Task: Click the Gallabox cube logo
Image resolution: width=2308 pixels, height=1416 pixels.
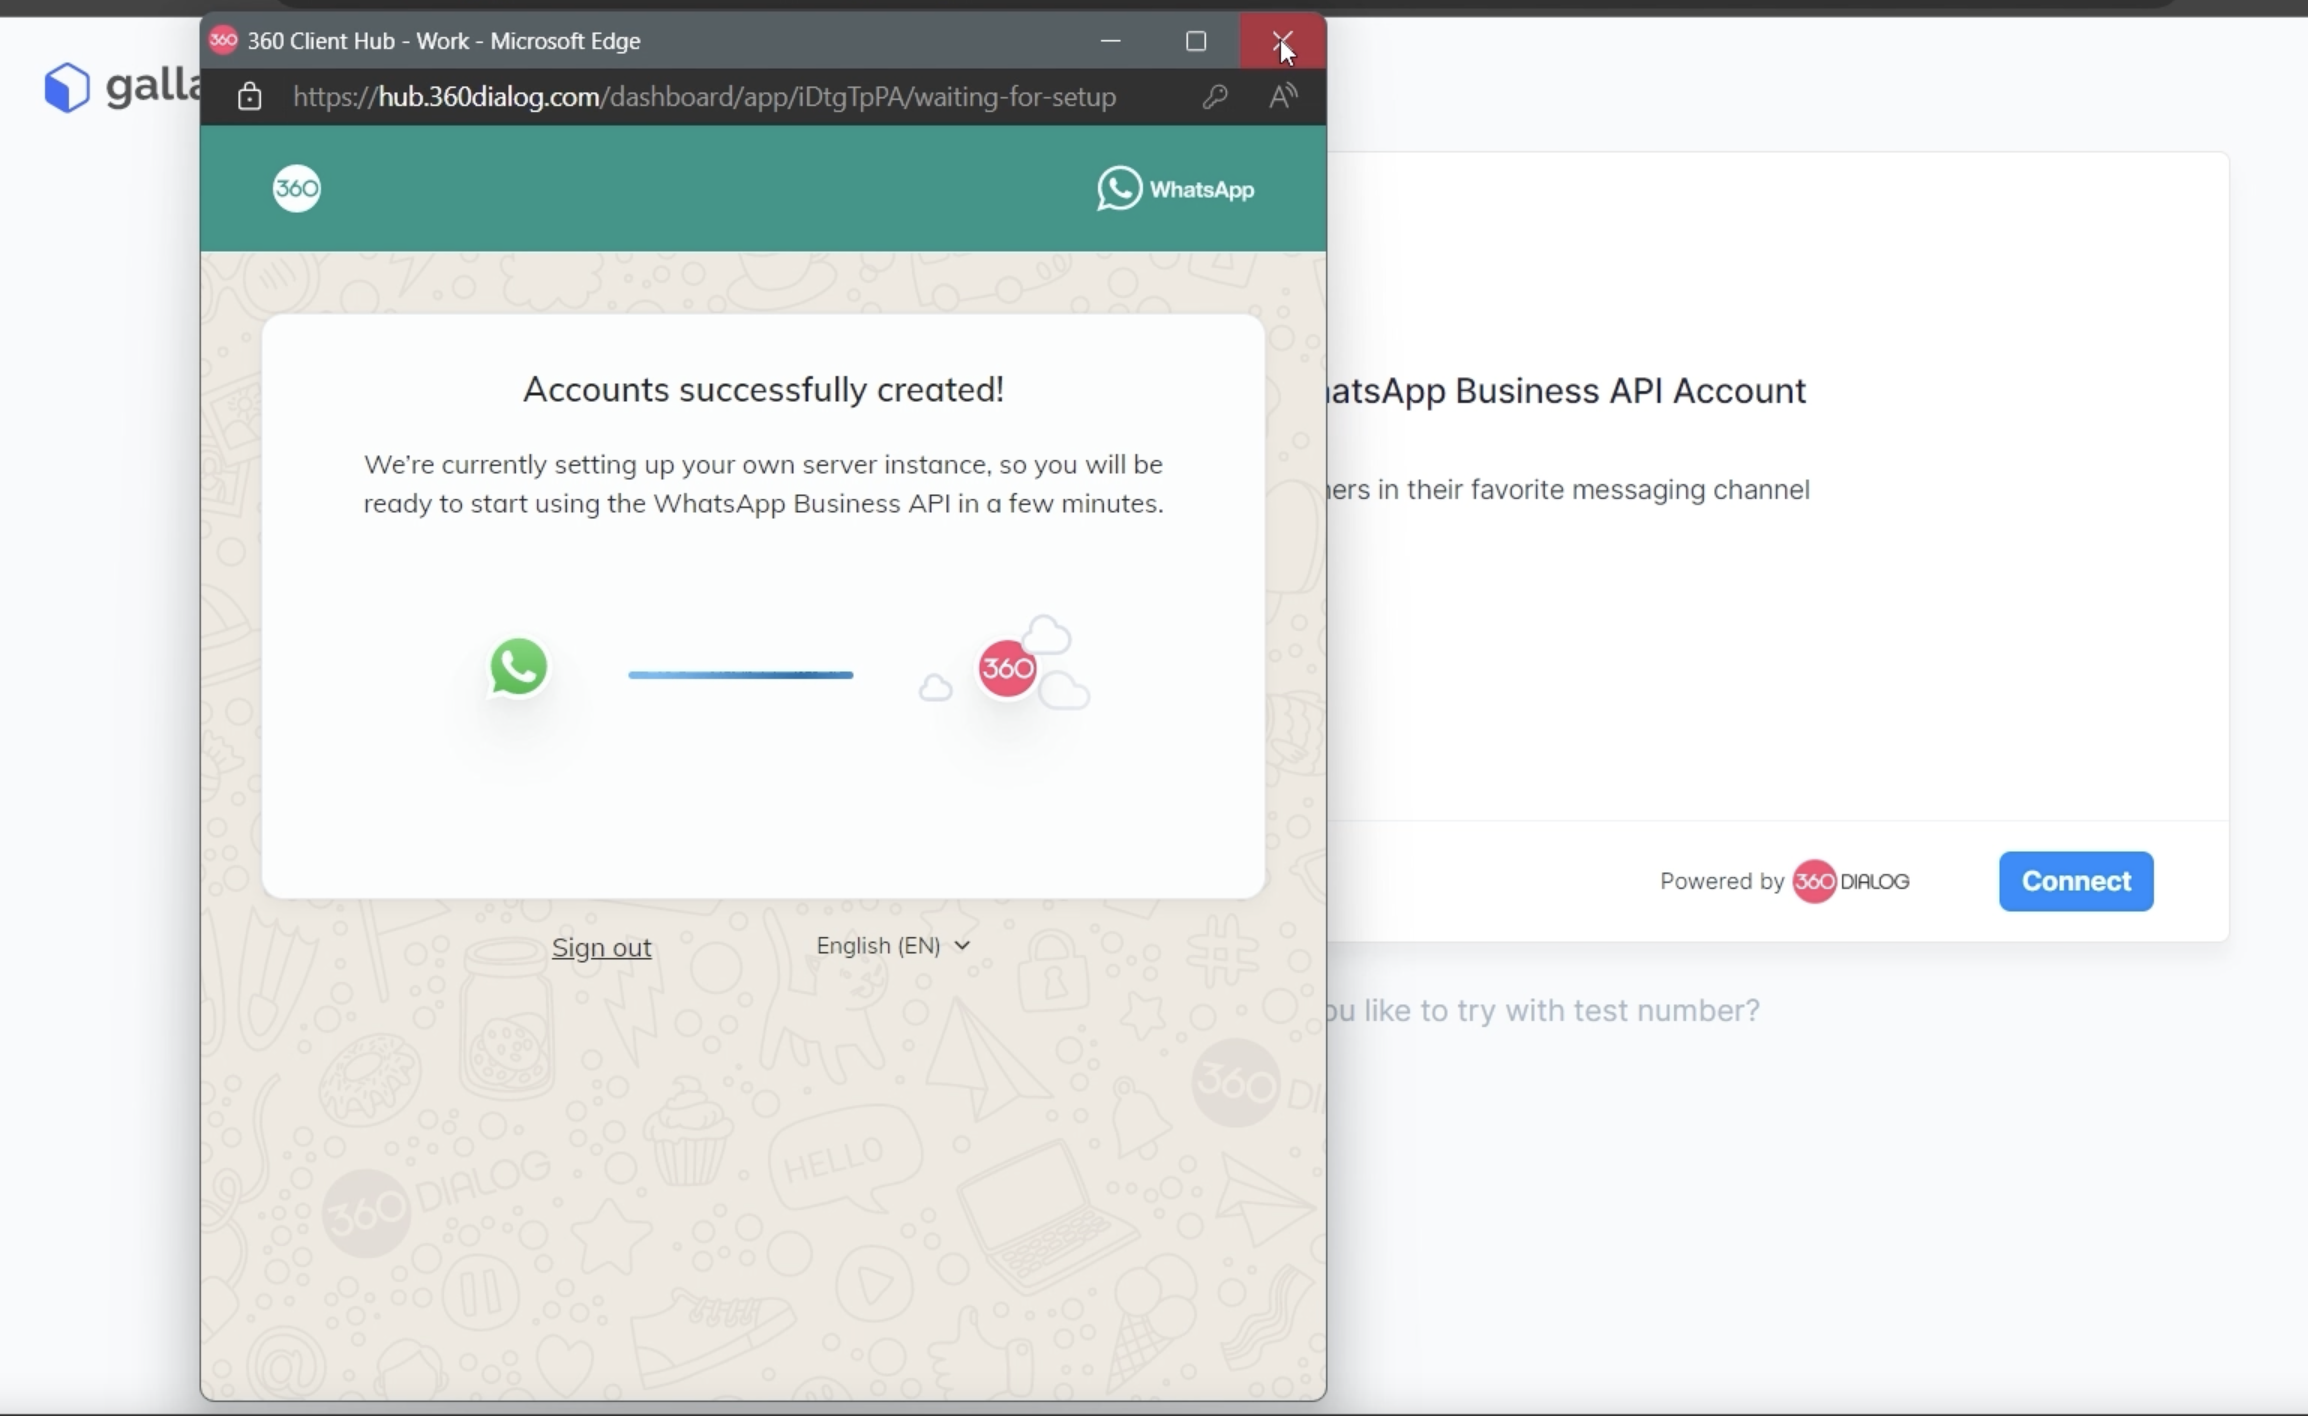Action: (67, 87)
